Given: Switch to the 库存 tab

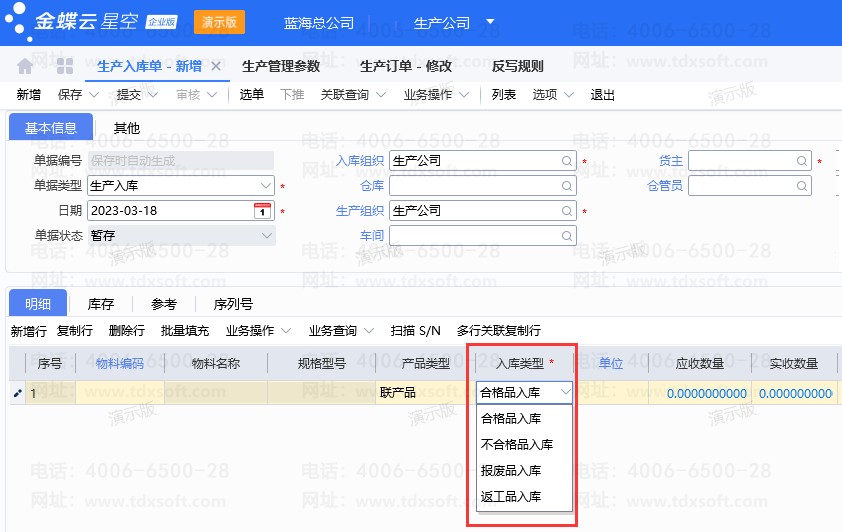Looking at the screenshot, I should (x=101, y=304).
